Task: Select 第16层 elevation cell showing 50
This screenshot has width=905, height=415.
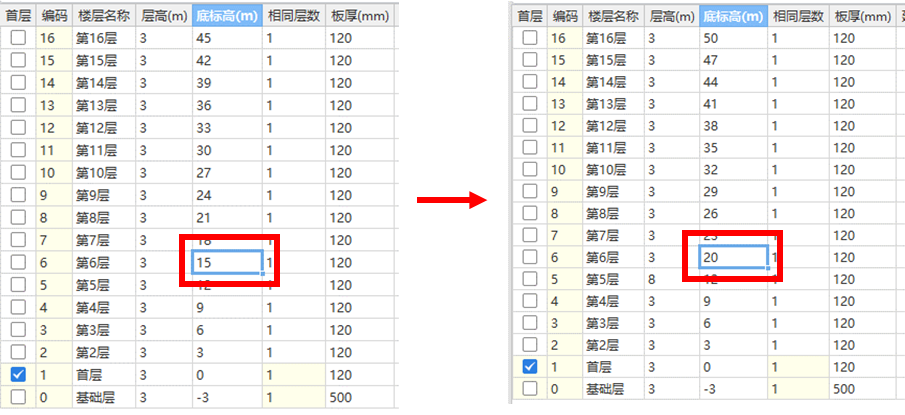Action: pos(733,38)
